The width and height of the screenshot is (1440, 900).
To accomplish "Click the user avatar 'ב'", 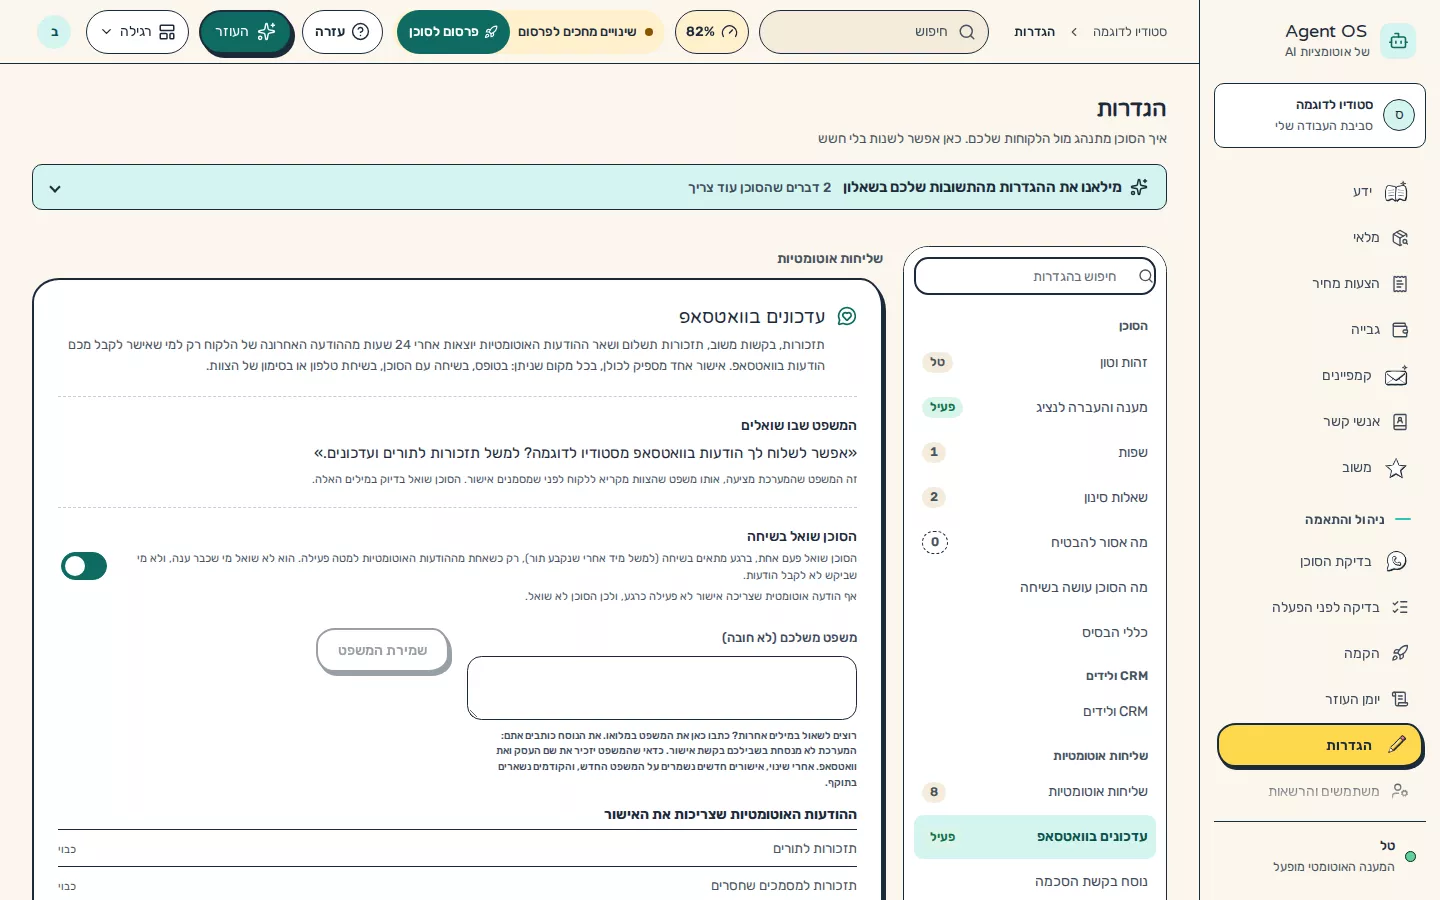I will [x=54, y=32].
